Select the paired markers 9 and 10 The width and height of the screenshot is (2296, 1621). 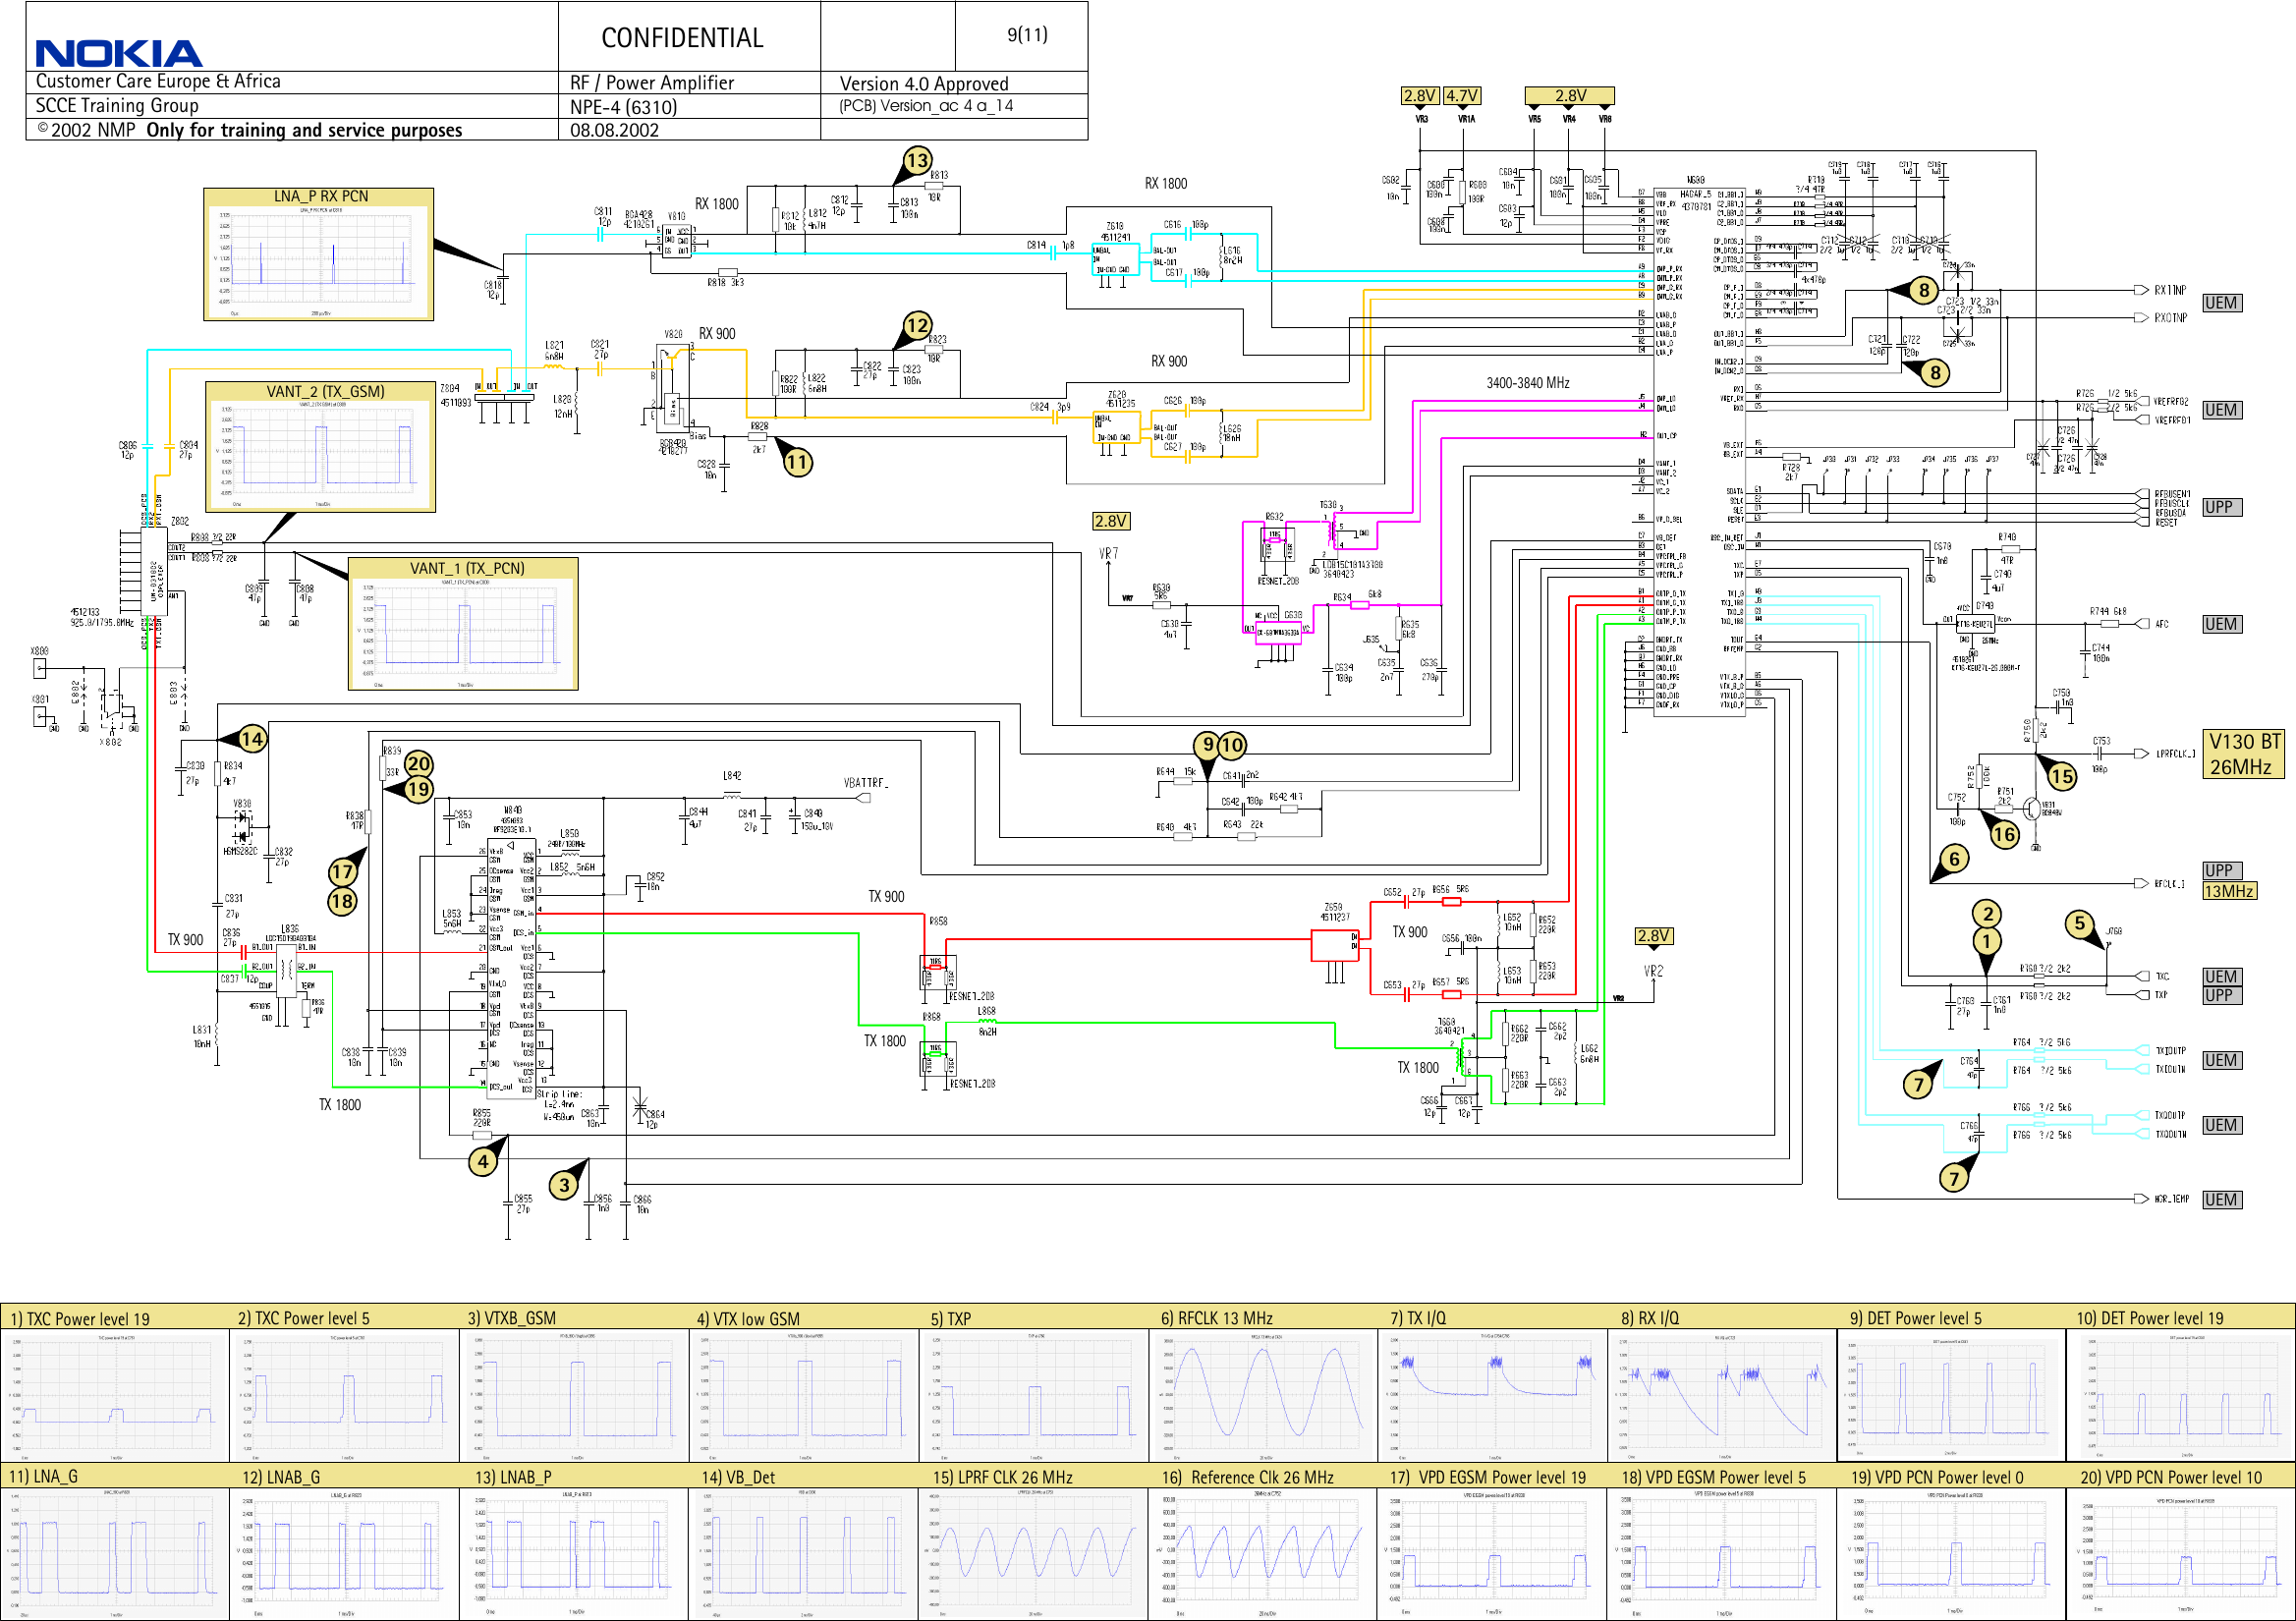(x=1218, y=744)
